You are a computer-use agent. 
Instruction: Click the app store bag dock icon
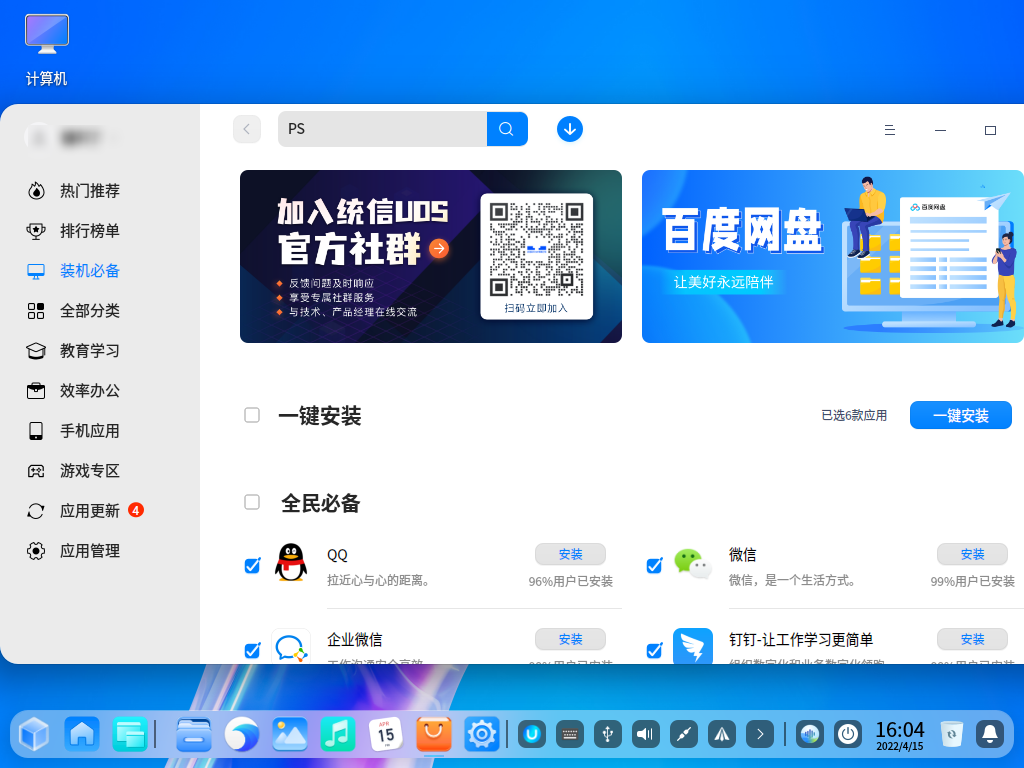click(434, 734)
